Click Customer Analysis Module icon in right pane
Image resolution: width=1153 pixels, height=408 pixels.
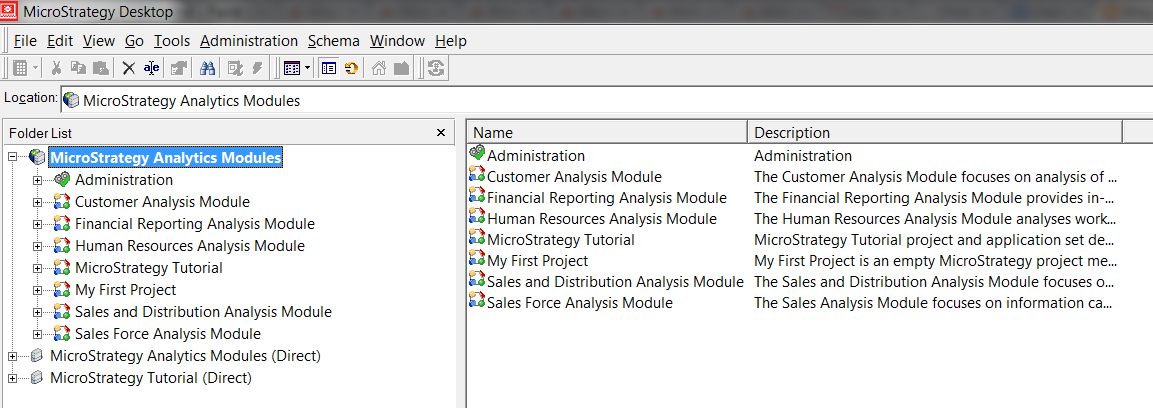pyautogui.click(x=477, y=176)
